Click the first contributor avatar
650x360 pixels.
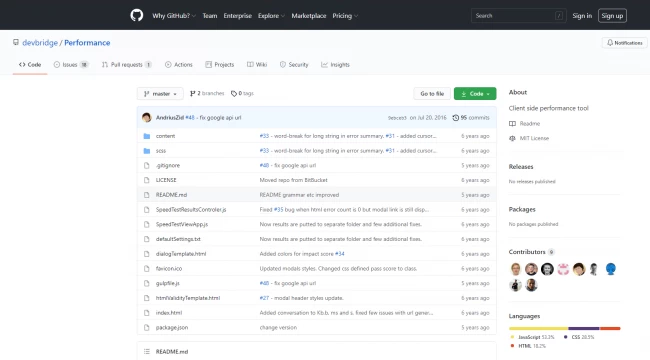(x=515, y=269)
